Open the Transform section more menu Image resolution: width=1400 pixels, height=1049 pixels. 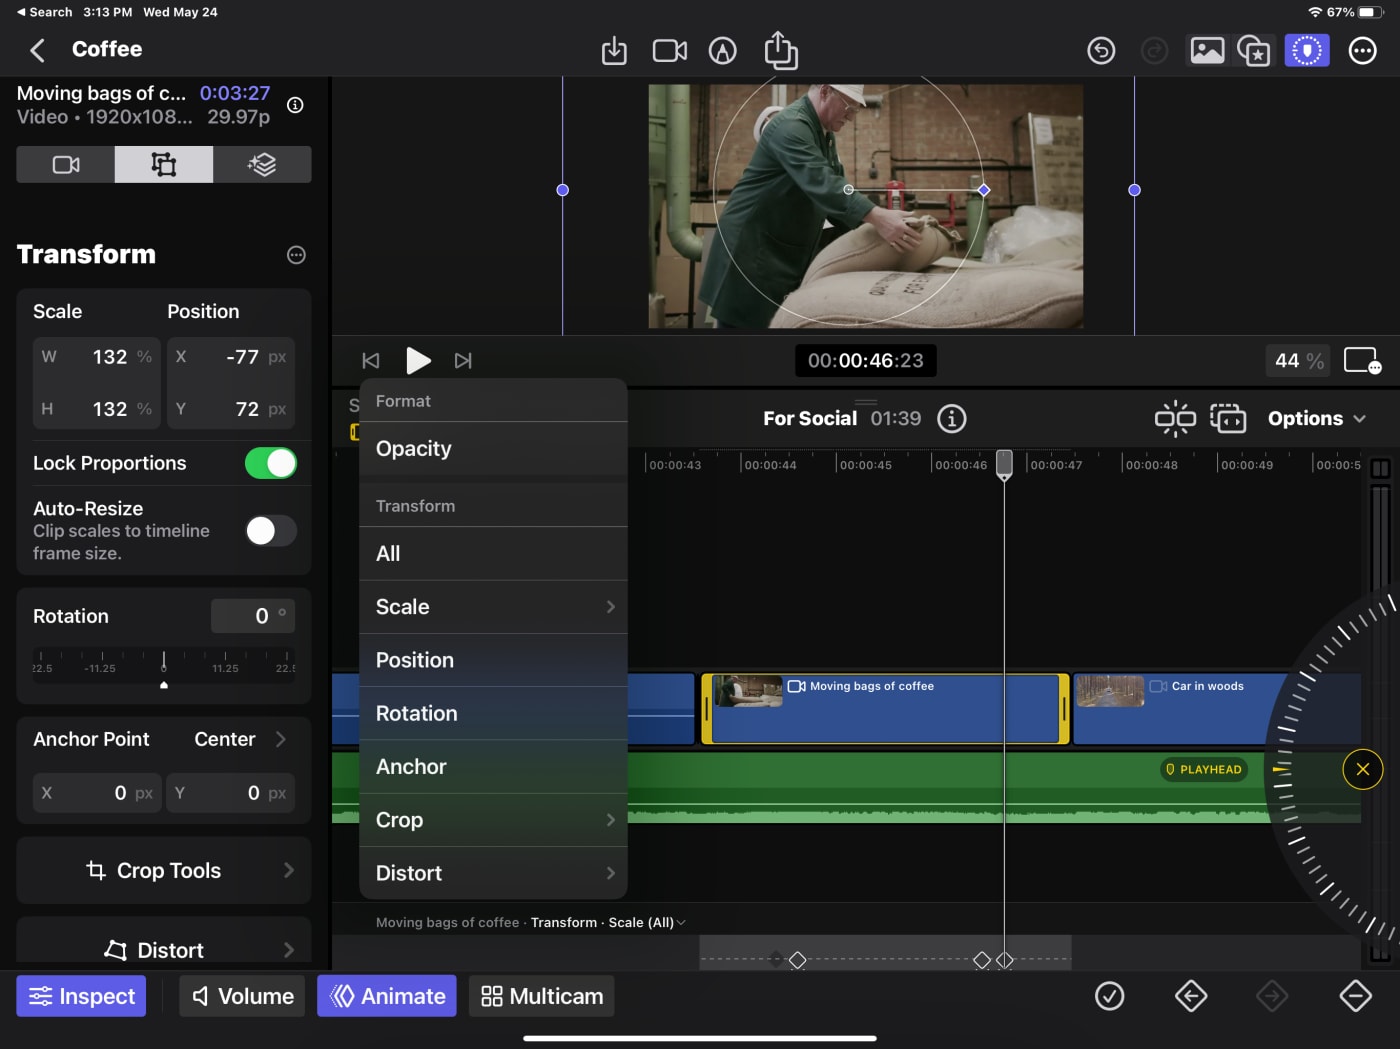[x=296, y=255]
